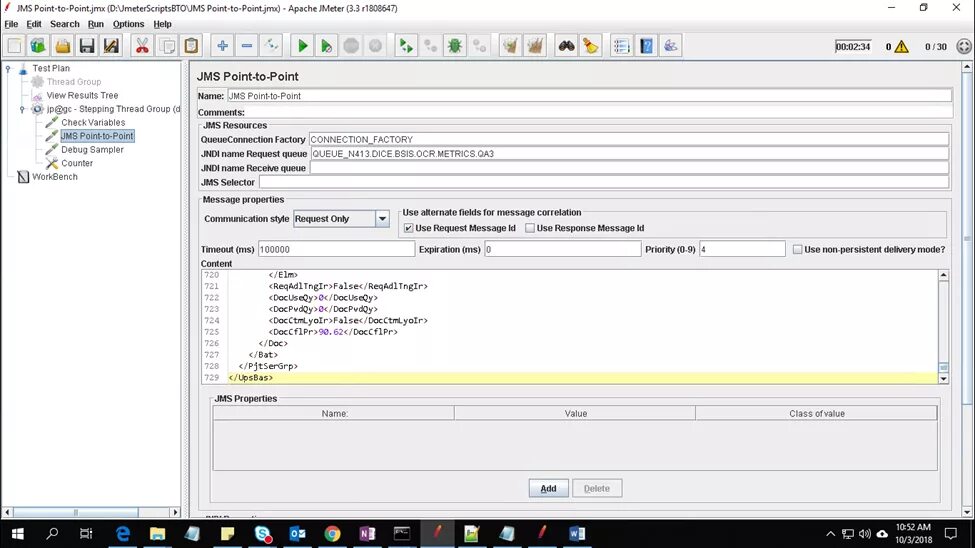
Task: Select View Results Tree node
Action: click(x=82, y=96)
